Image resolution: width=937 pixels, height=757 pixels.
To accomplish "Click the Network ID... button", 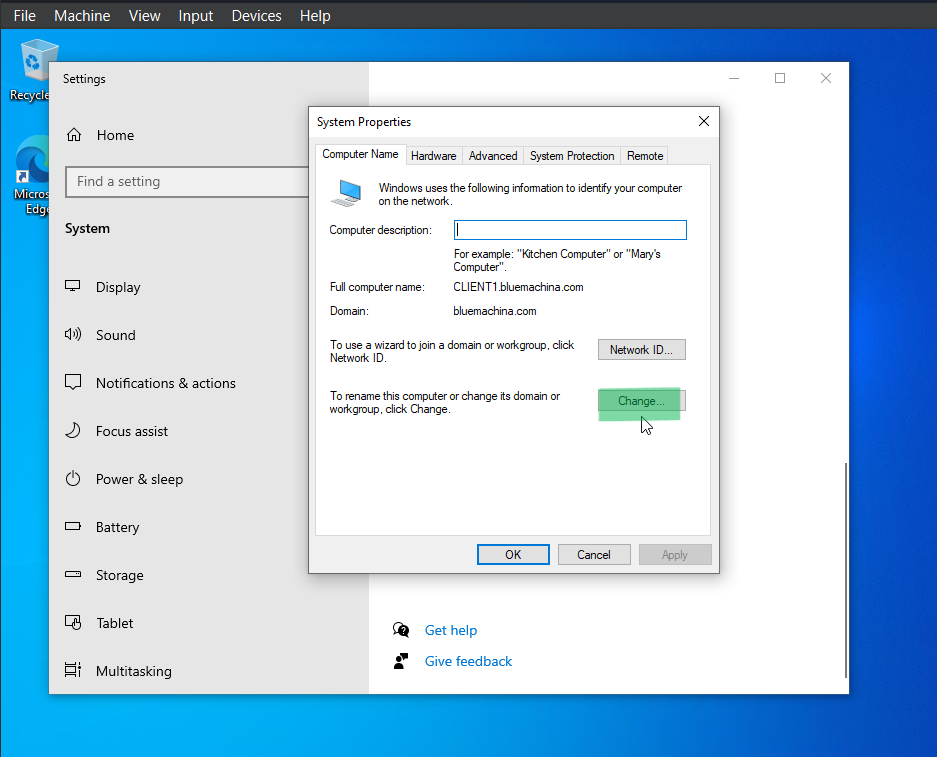I will (642, 350).
